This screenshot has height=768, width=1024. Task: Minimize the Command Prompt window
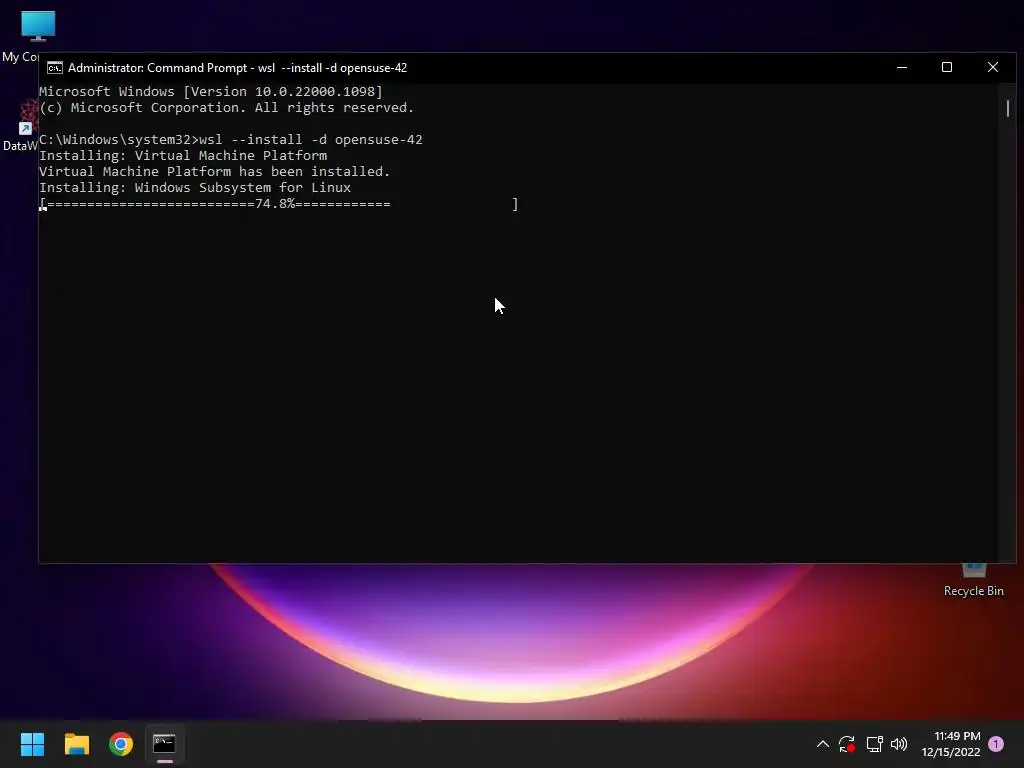902,67
